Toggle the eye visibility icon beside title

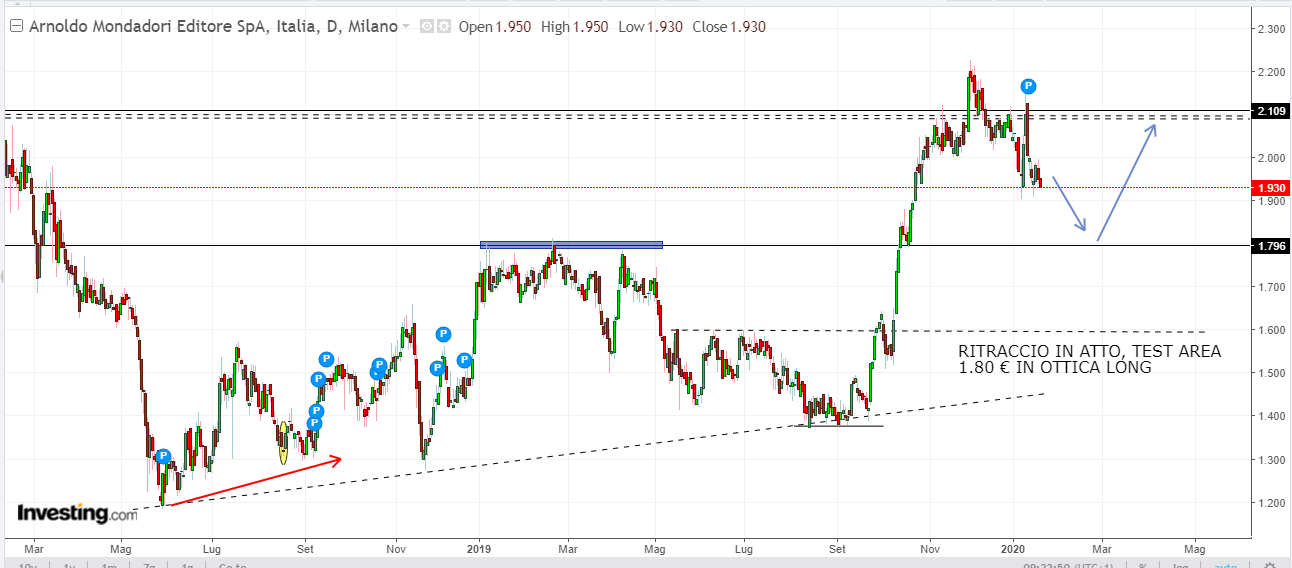pos(427,27)
